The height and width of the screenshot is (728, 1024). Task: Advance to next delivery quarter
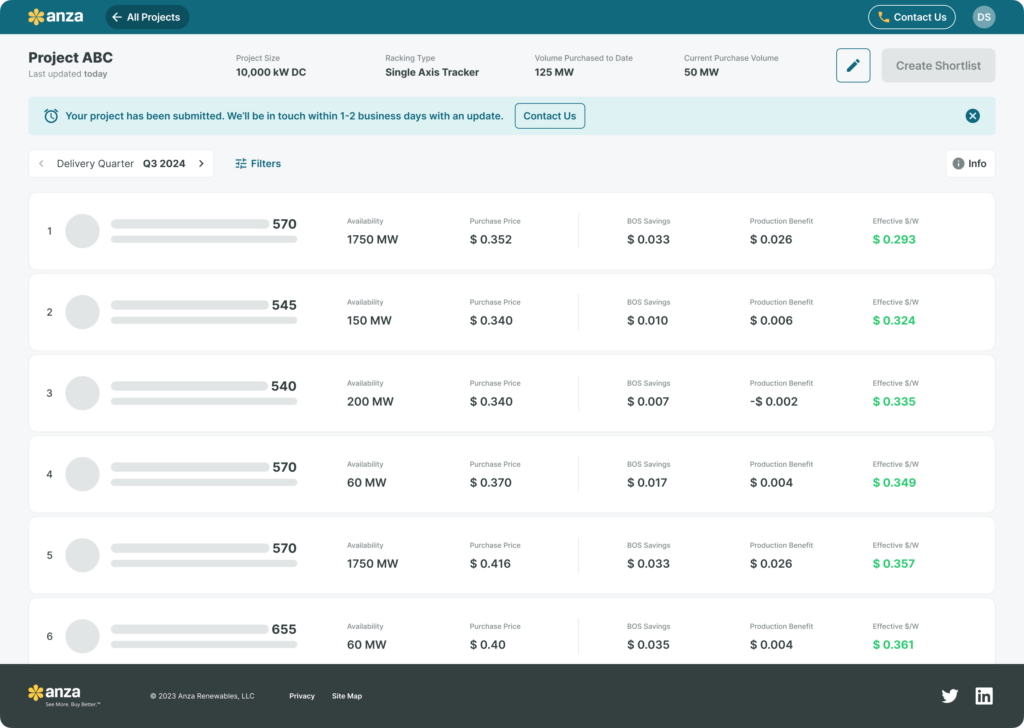201,164
